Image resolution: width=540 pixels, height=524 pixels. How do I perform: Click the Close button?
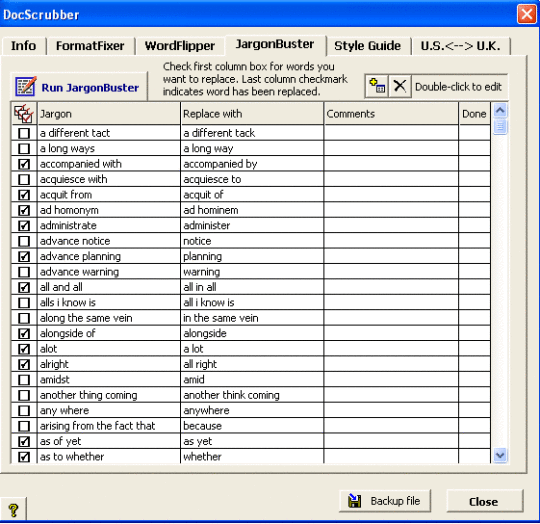pyautogui.click(x=485, y=501)
